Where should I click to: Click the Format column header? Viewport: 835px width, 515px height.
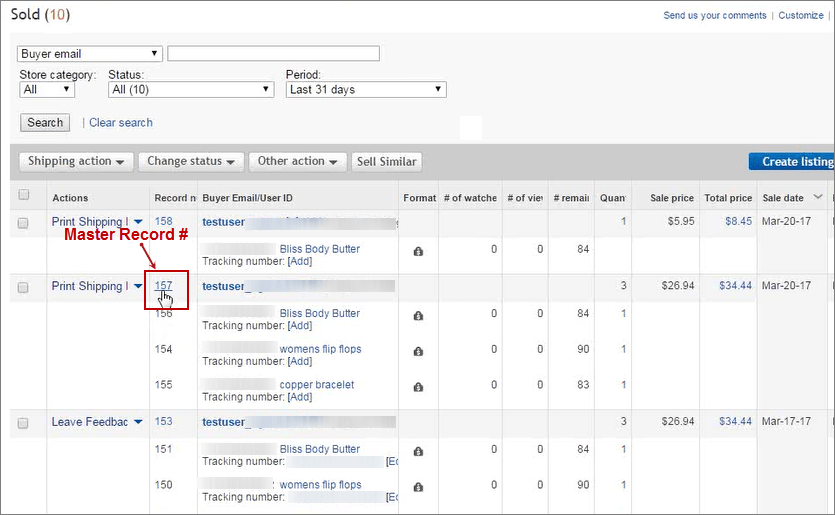pyautogui.click(x=420, y=198)
